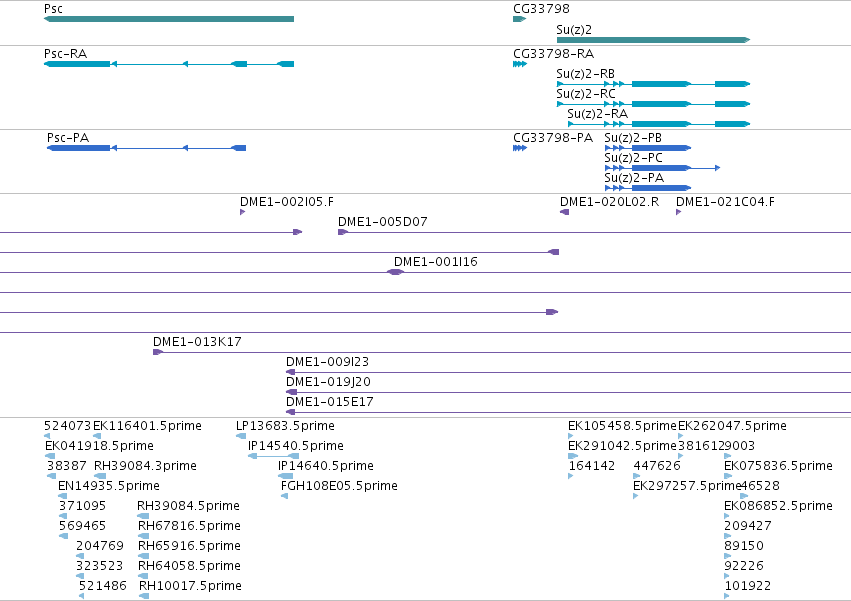Click the DME1-019J20 BAC end arrow

(x=291, y=392)
